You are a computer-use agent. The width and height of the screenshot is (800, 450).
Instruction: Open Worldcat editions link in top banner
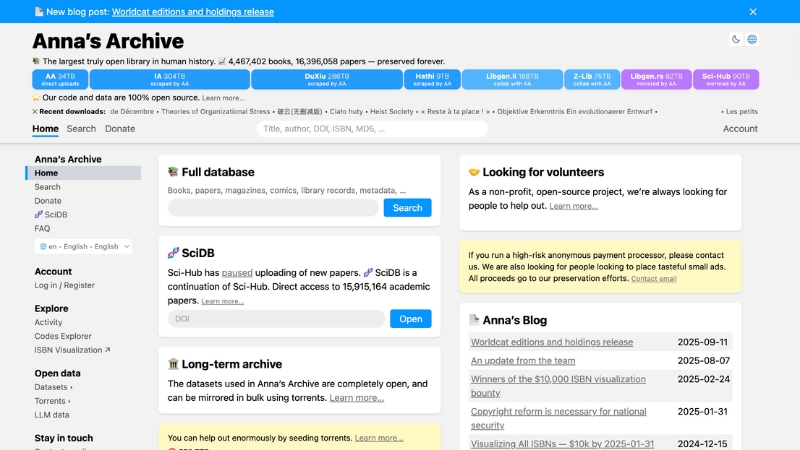click(193, 12)
